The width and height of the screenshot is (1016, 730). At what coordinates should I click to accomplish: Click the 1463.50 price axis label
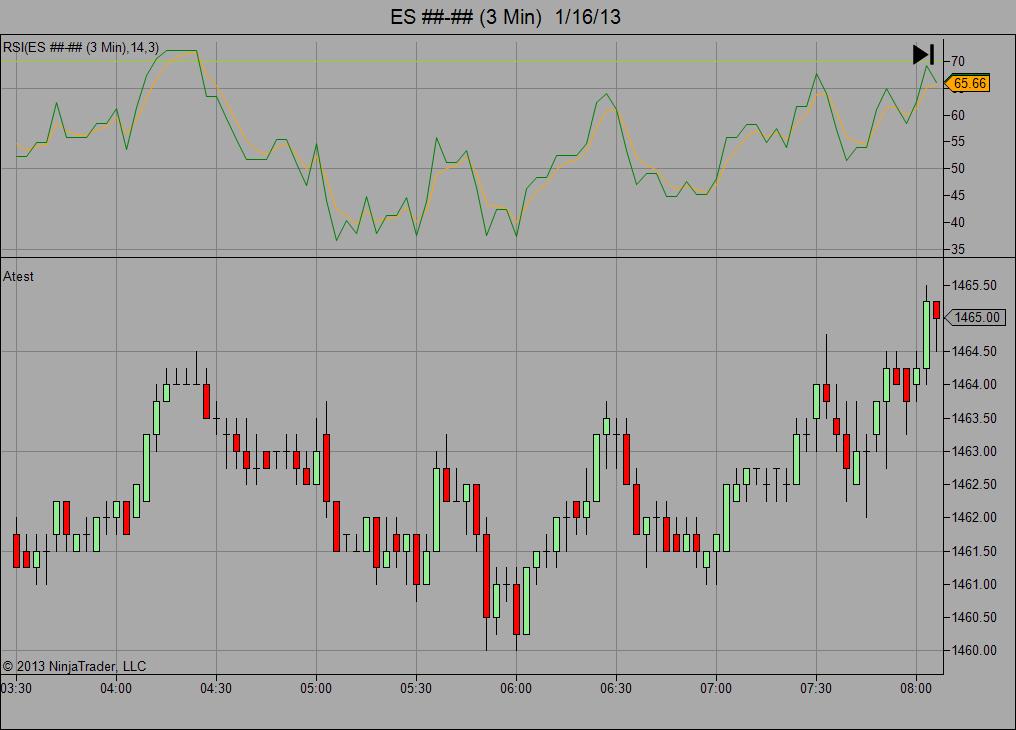point(974,418)
